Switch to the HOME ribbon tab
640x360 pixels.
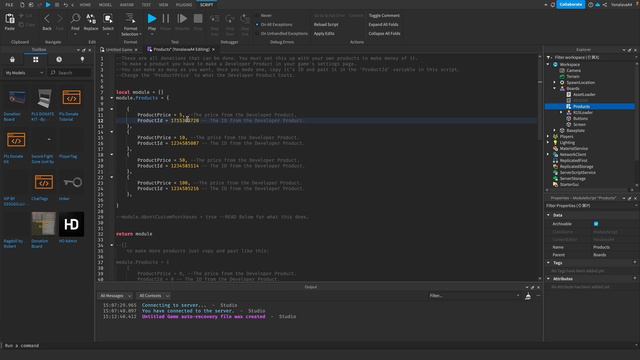coord(85,4)
